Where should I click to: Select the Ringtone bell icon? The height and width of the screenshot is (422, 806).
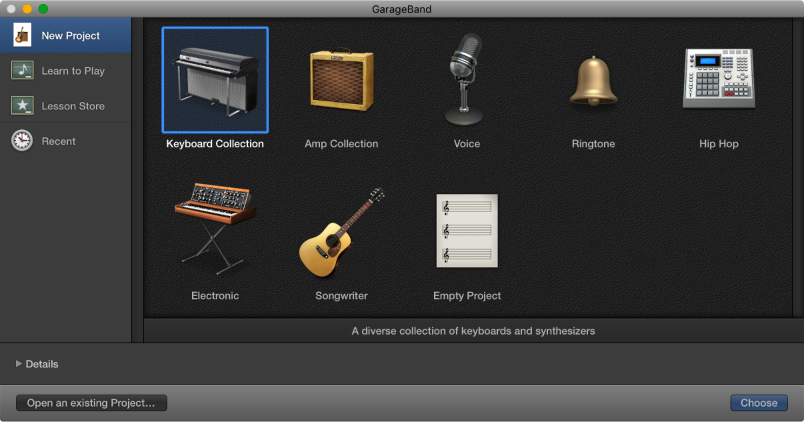tap(593, 81)
